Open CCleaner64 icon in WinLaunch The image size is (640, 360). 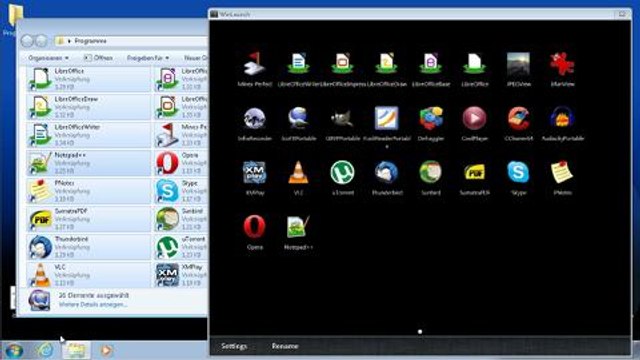518,118
